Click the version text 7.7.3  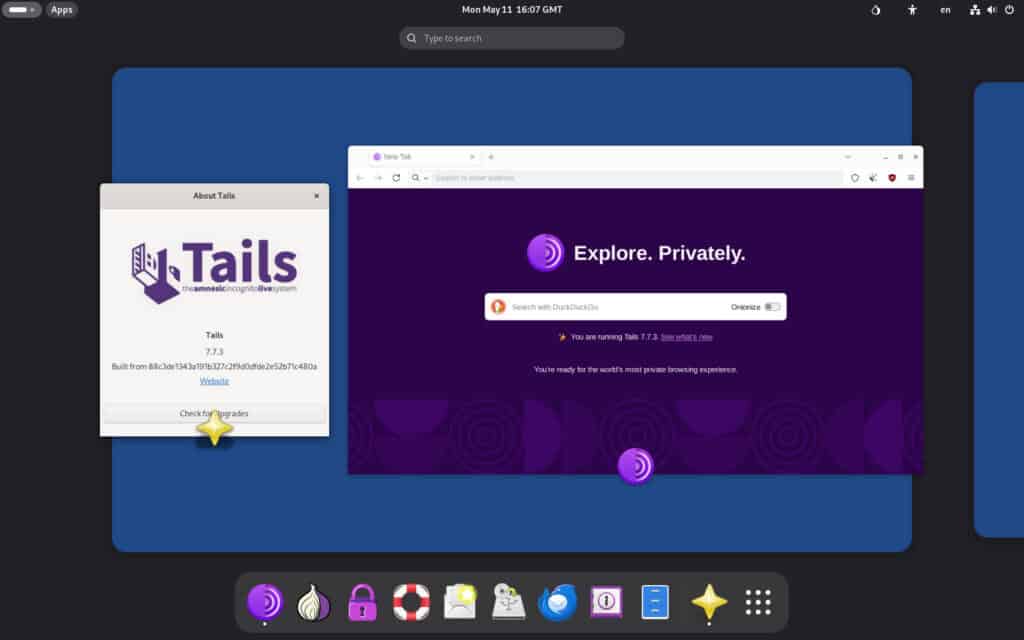tap(214, 352)
